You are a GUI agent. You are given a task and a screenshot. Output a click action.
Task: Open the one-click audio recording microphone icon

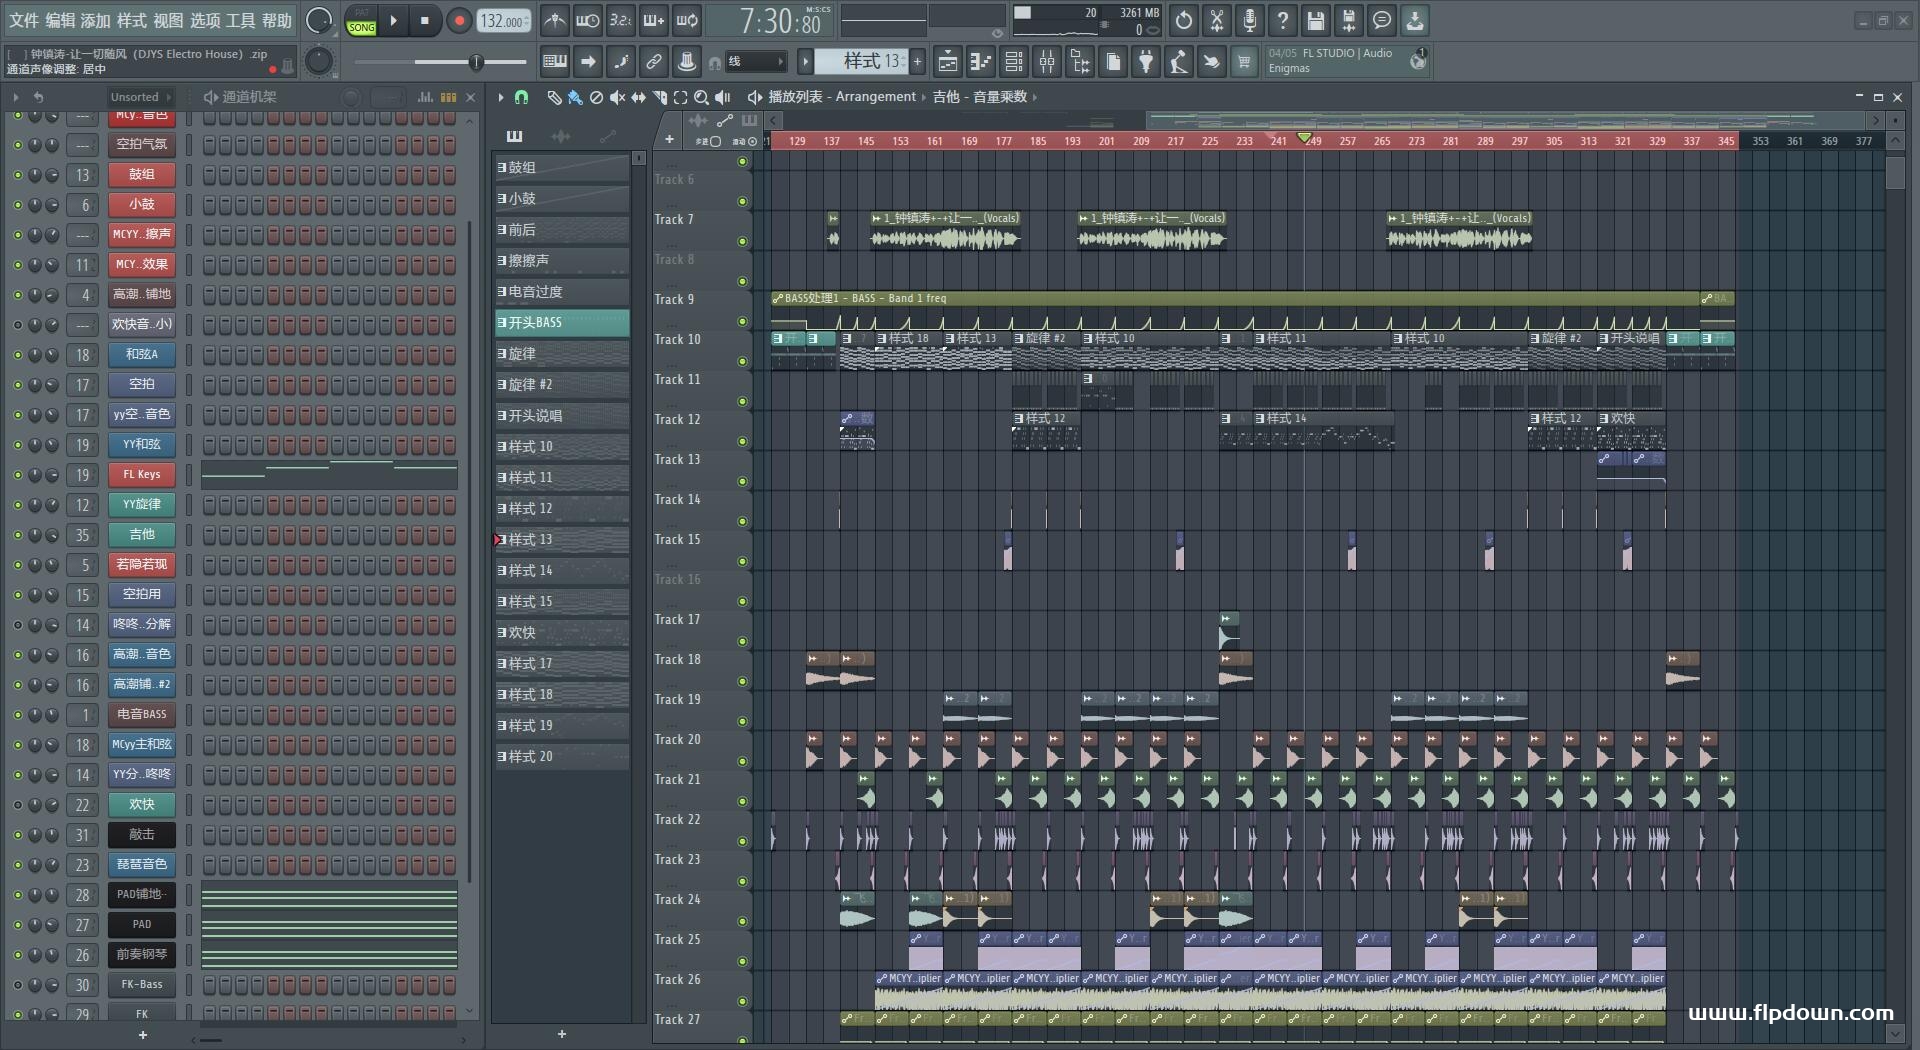point(1250,20)
